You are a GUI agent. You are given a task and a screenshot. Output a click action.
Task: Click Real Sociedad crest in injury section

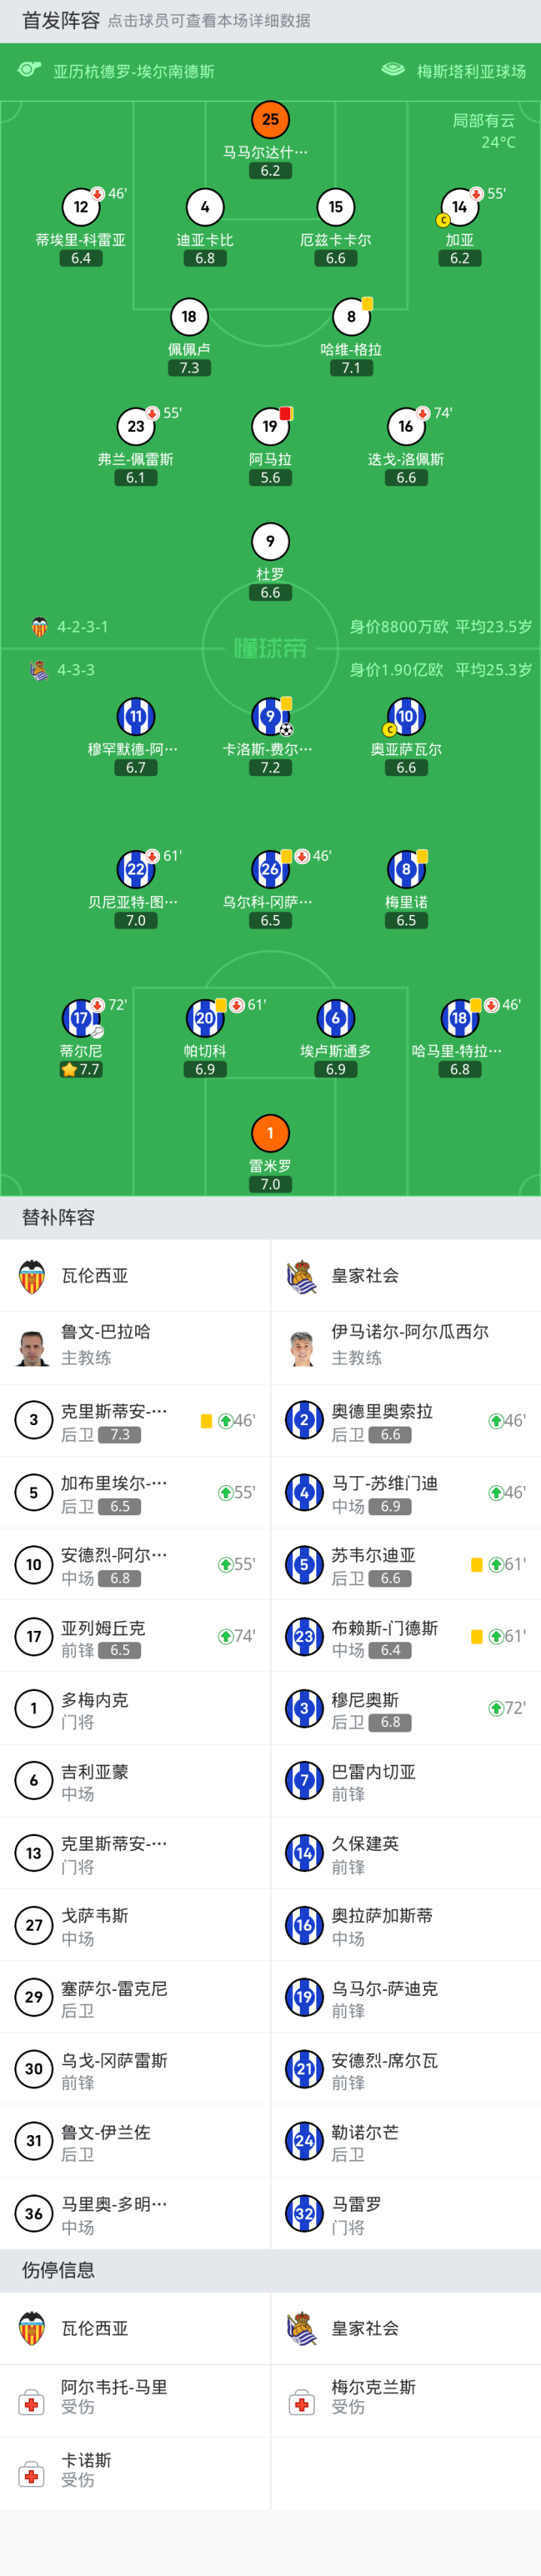click(302, 2328)
